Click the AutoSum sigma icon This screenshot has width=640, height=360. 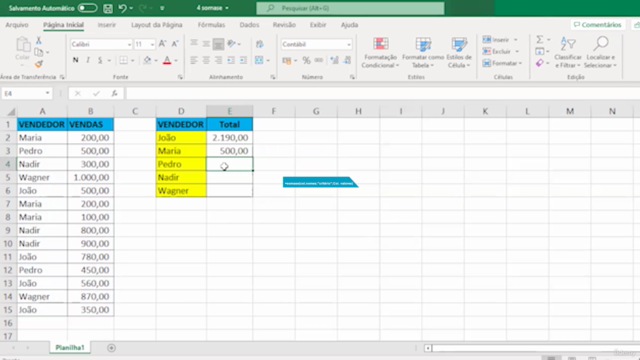(540, 40)
